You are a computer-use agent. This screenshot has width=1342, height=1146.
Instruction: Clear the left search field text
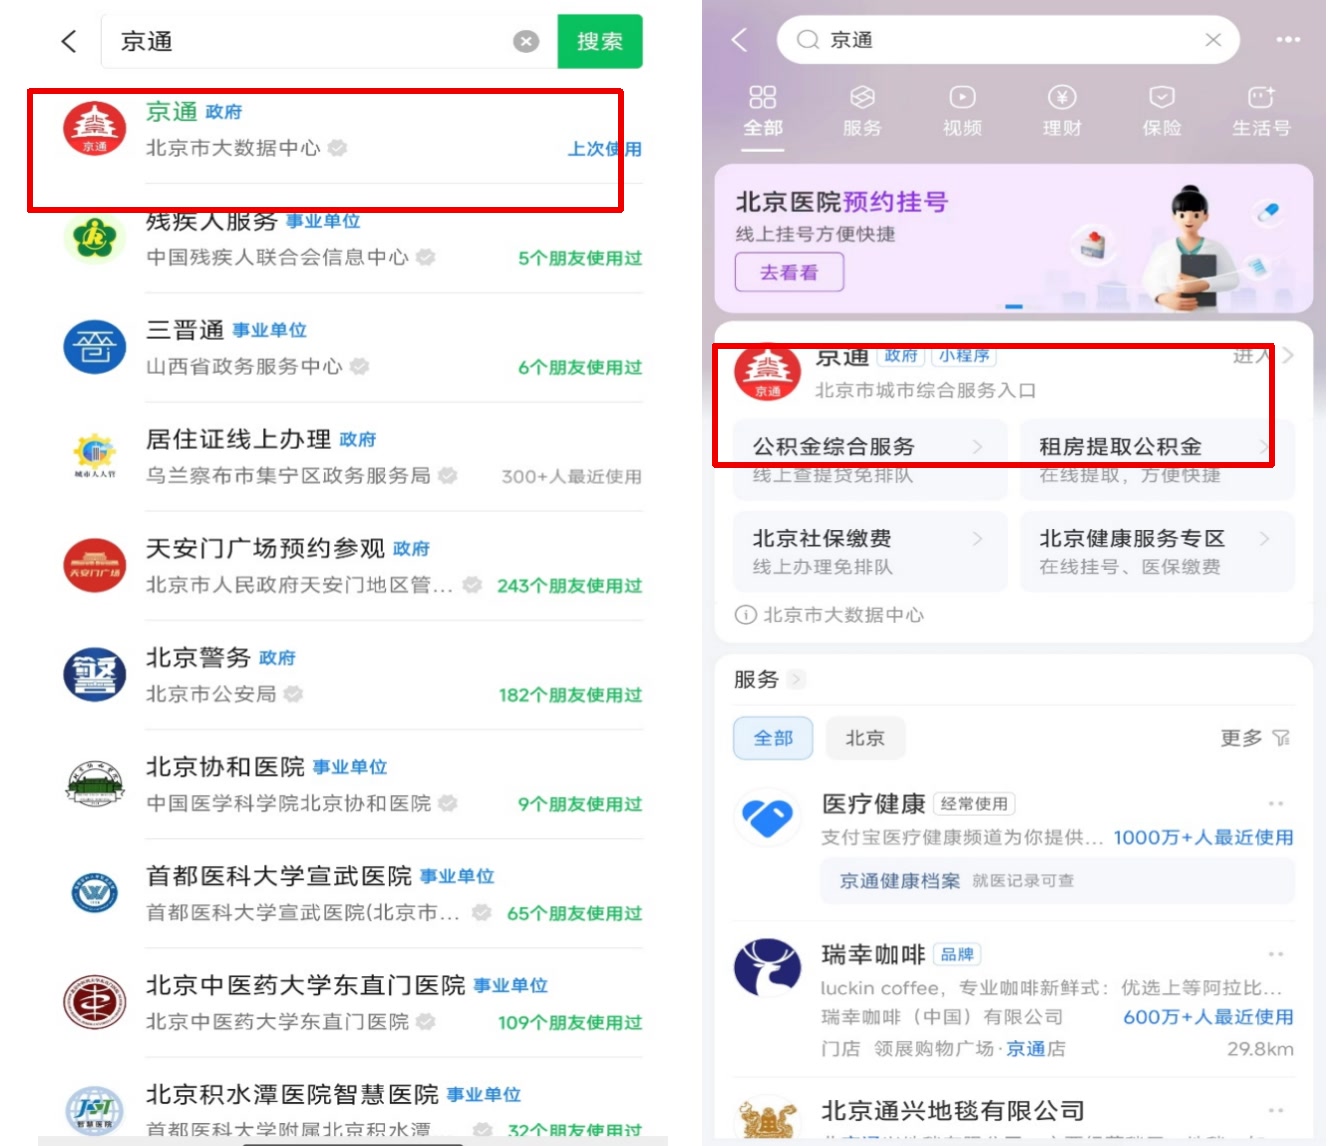coord(526,41)
